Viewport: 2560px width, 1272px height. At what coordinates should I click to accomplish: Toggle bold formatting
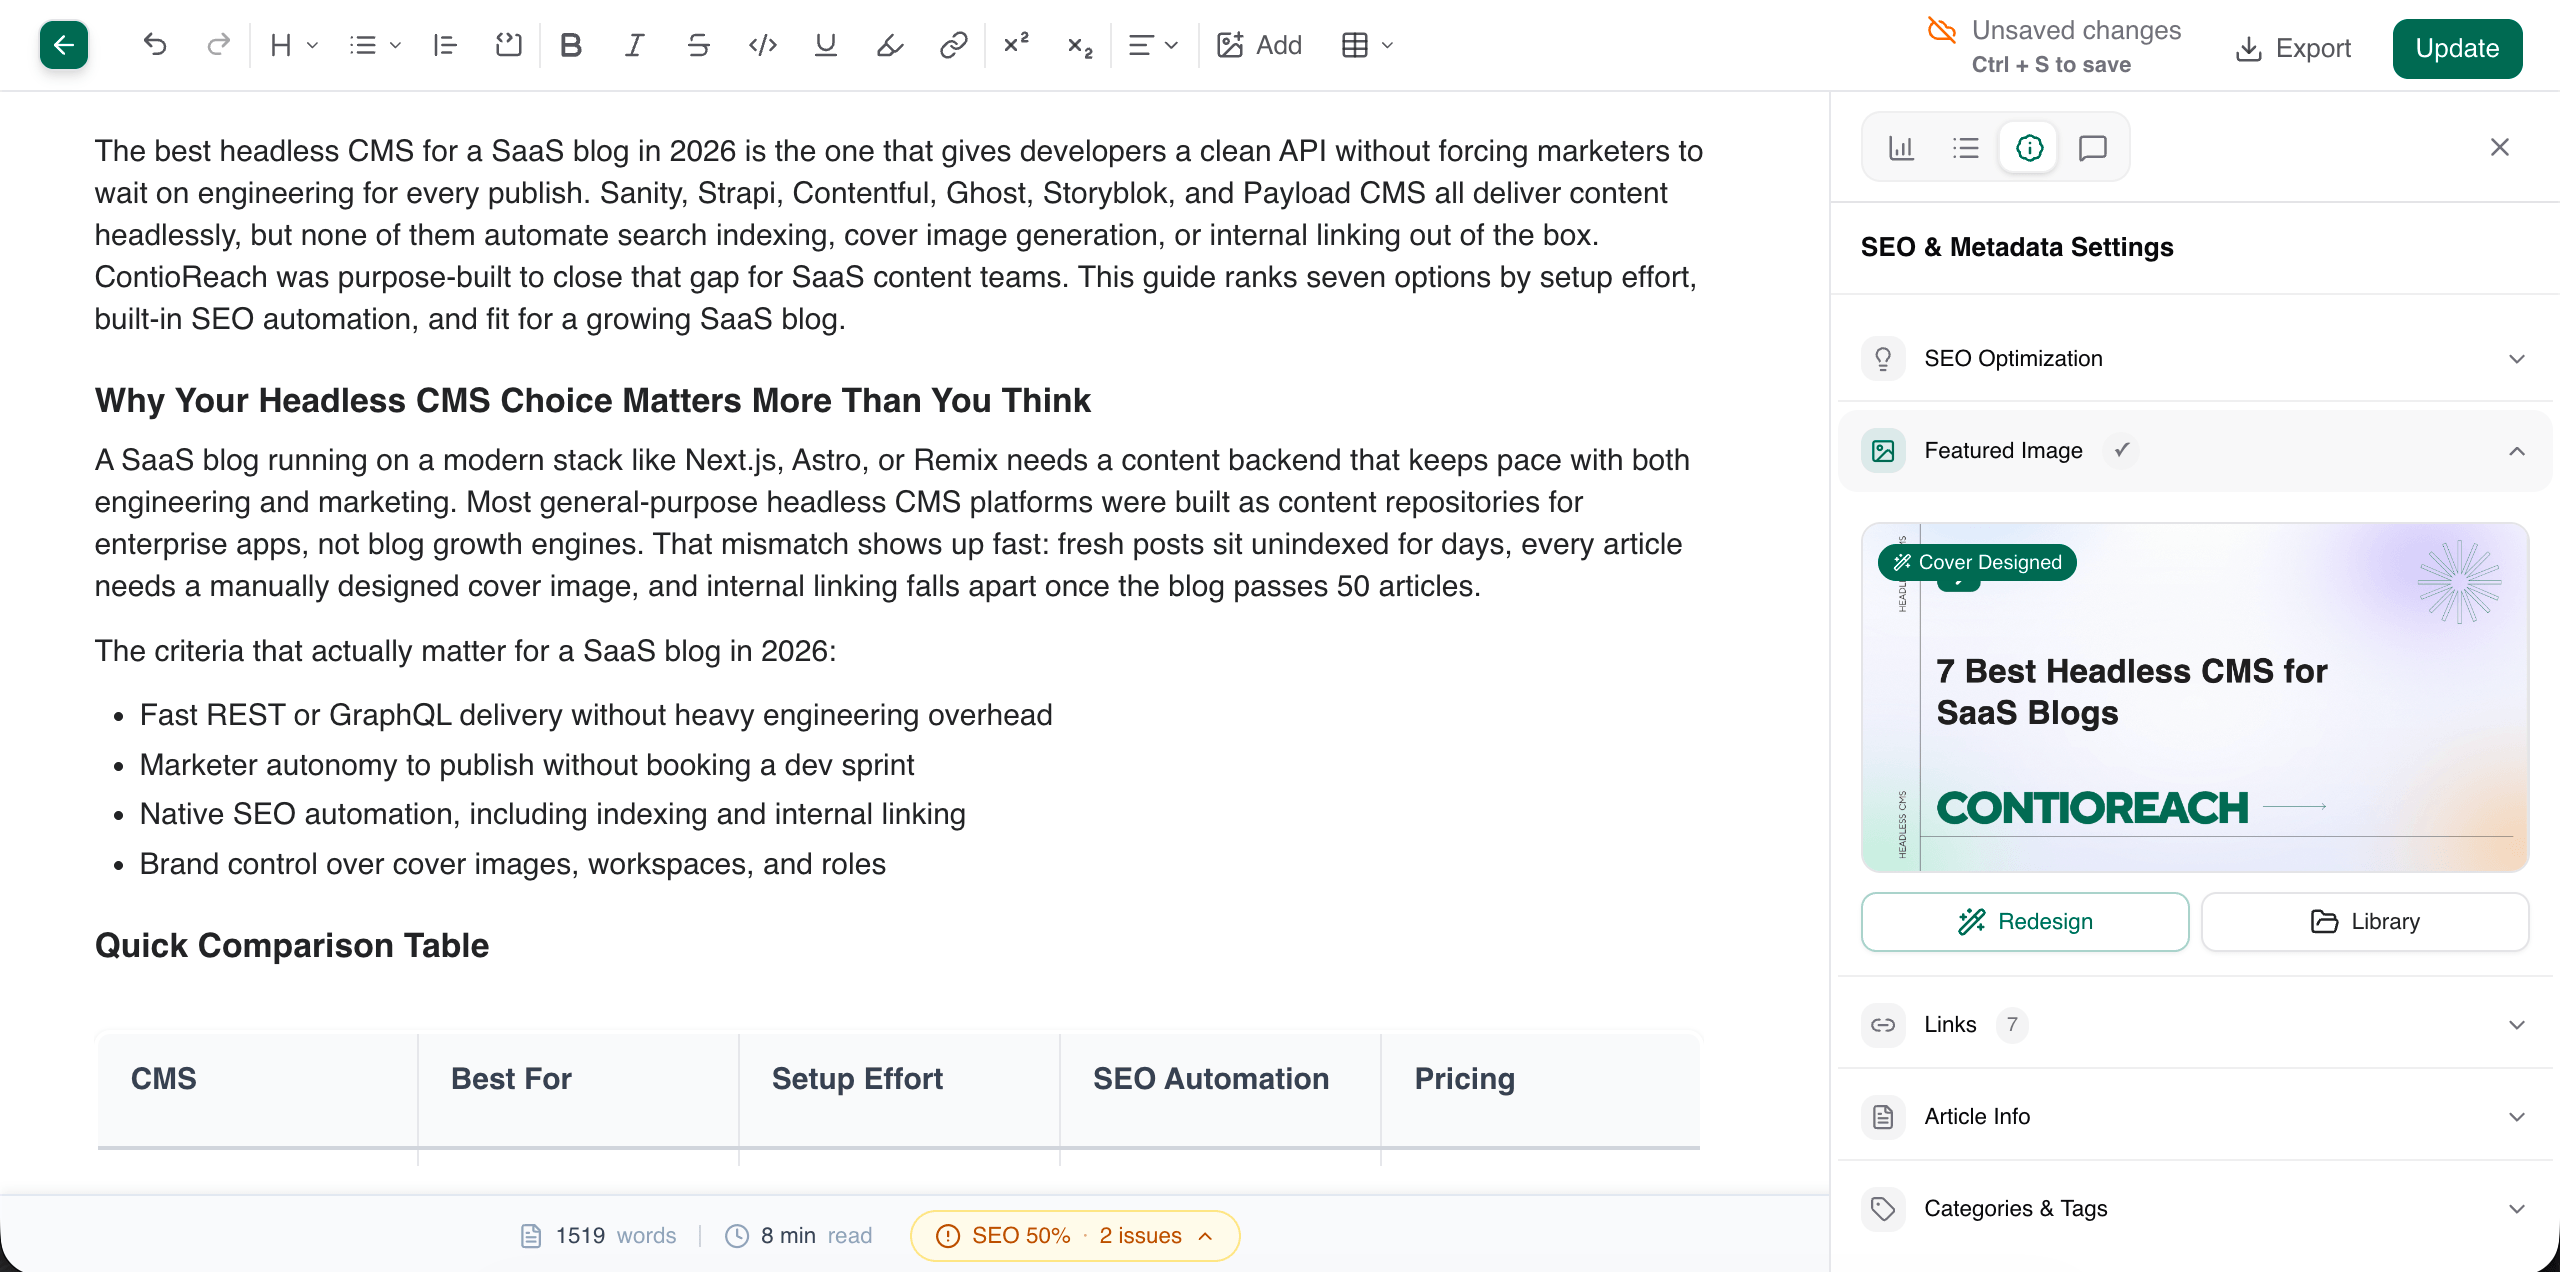tap(571, 45)
